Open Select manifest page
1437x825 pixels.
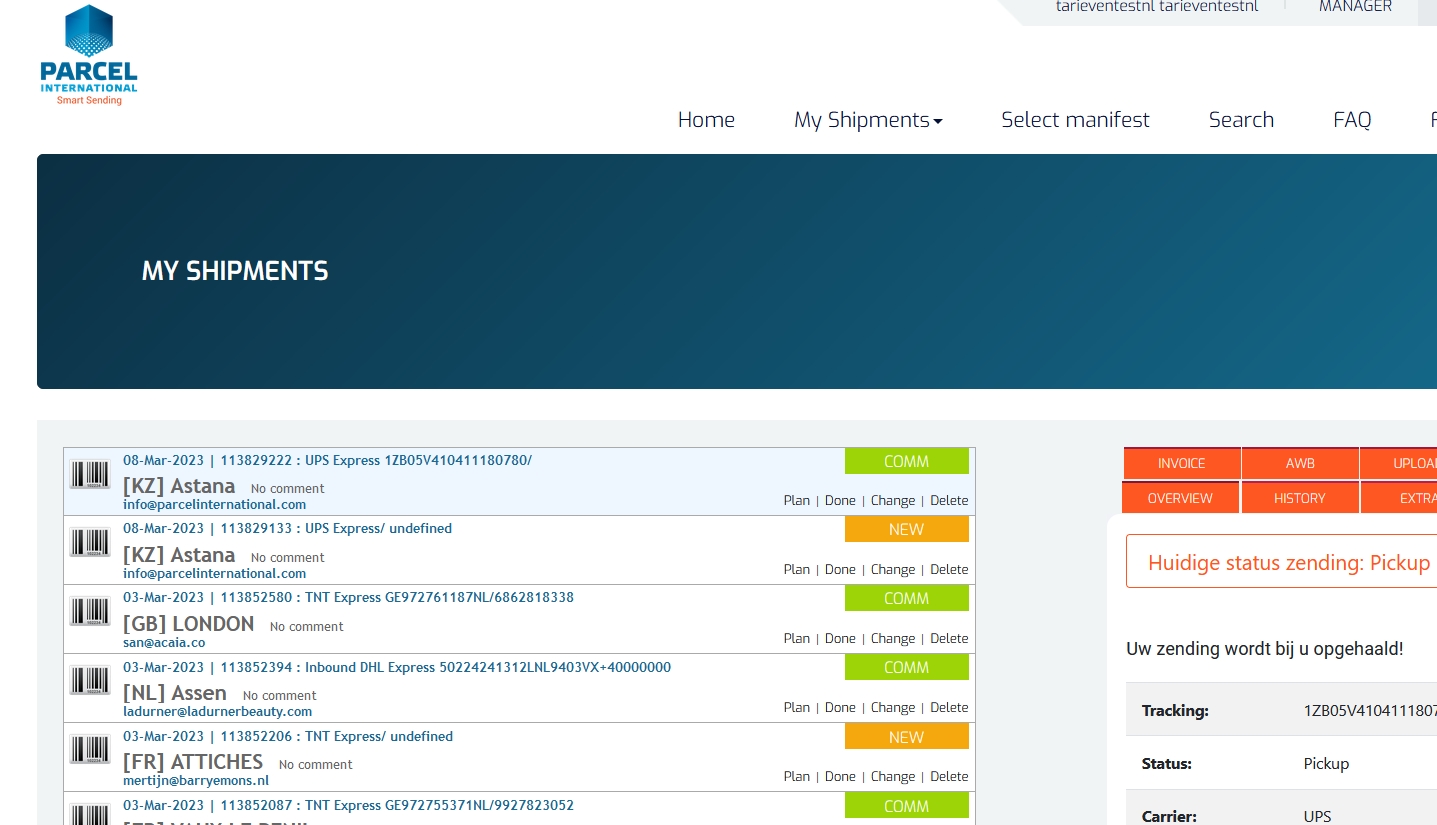tap(1075, 120)
